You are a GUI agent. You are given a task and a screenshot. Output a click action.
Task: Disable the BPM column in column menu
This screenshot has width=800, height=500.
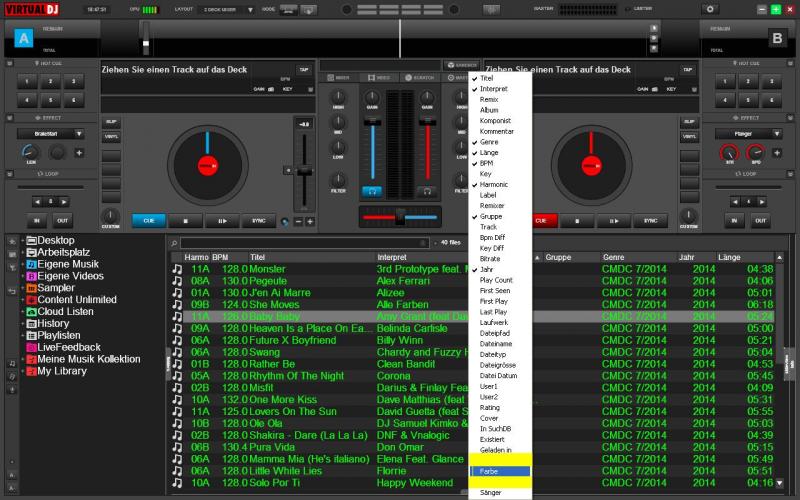(x=488, y=163)
